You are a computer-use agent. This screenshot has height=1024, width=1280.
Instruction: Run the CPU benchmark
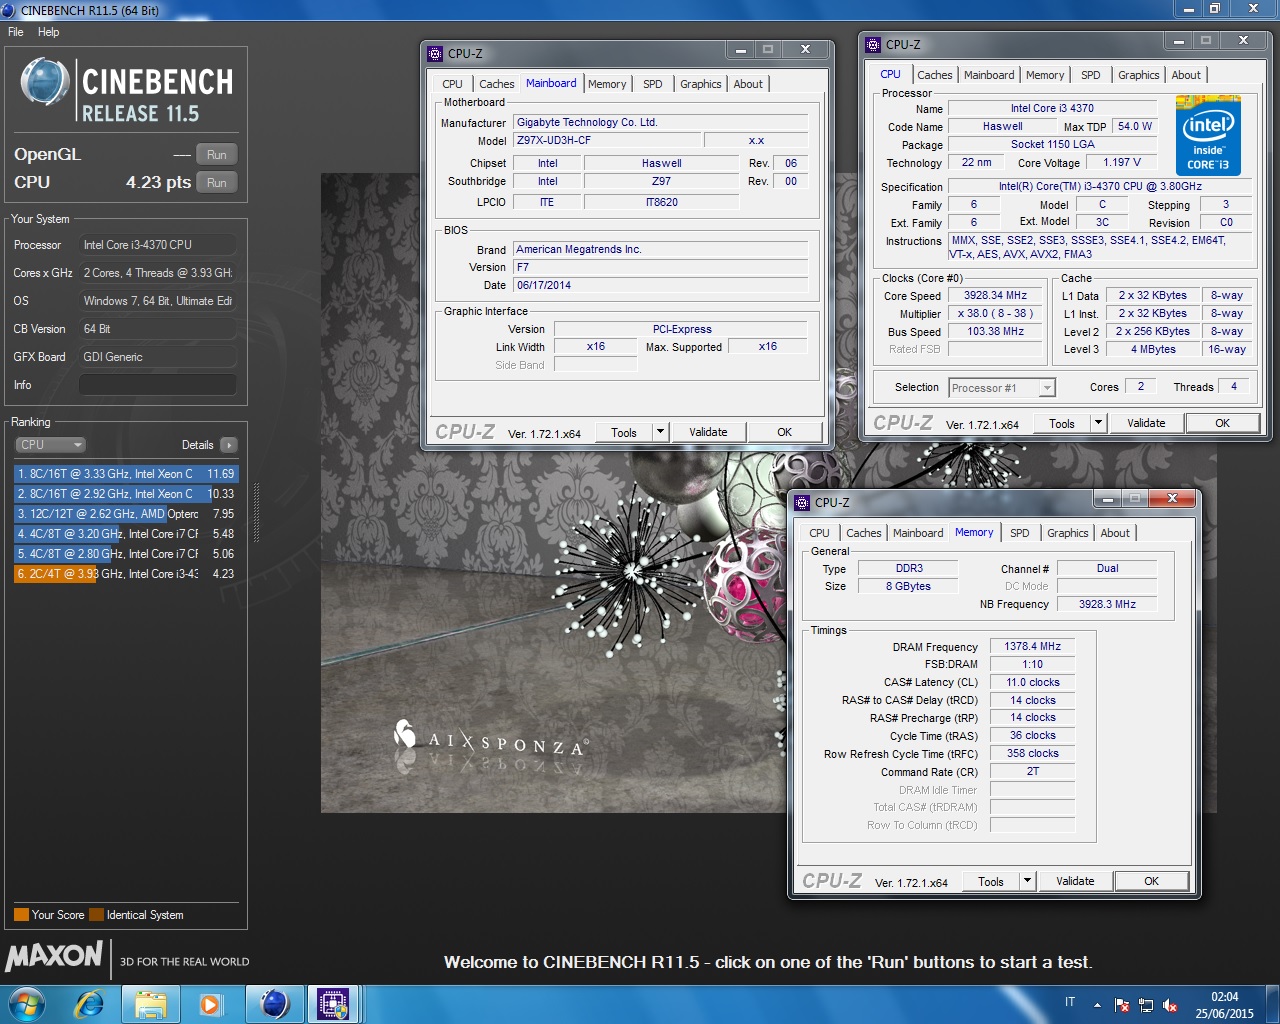click(x=217, y=183)
